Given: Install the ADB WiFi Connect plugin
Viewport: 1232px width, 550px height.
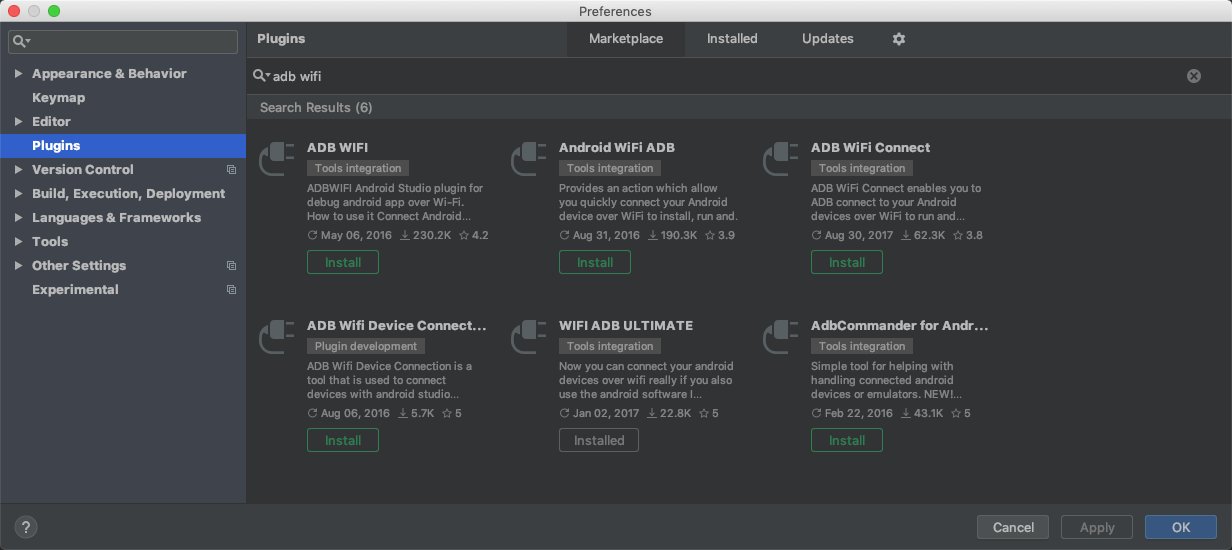Looking at the screenshot, I should (847, 262).
